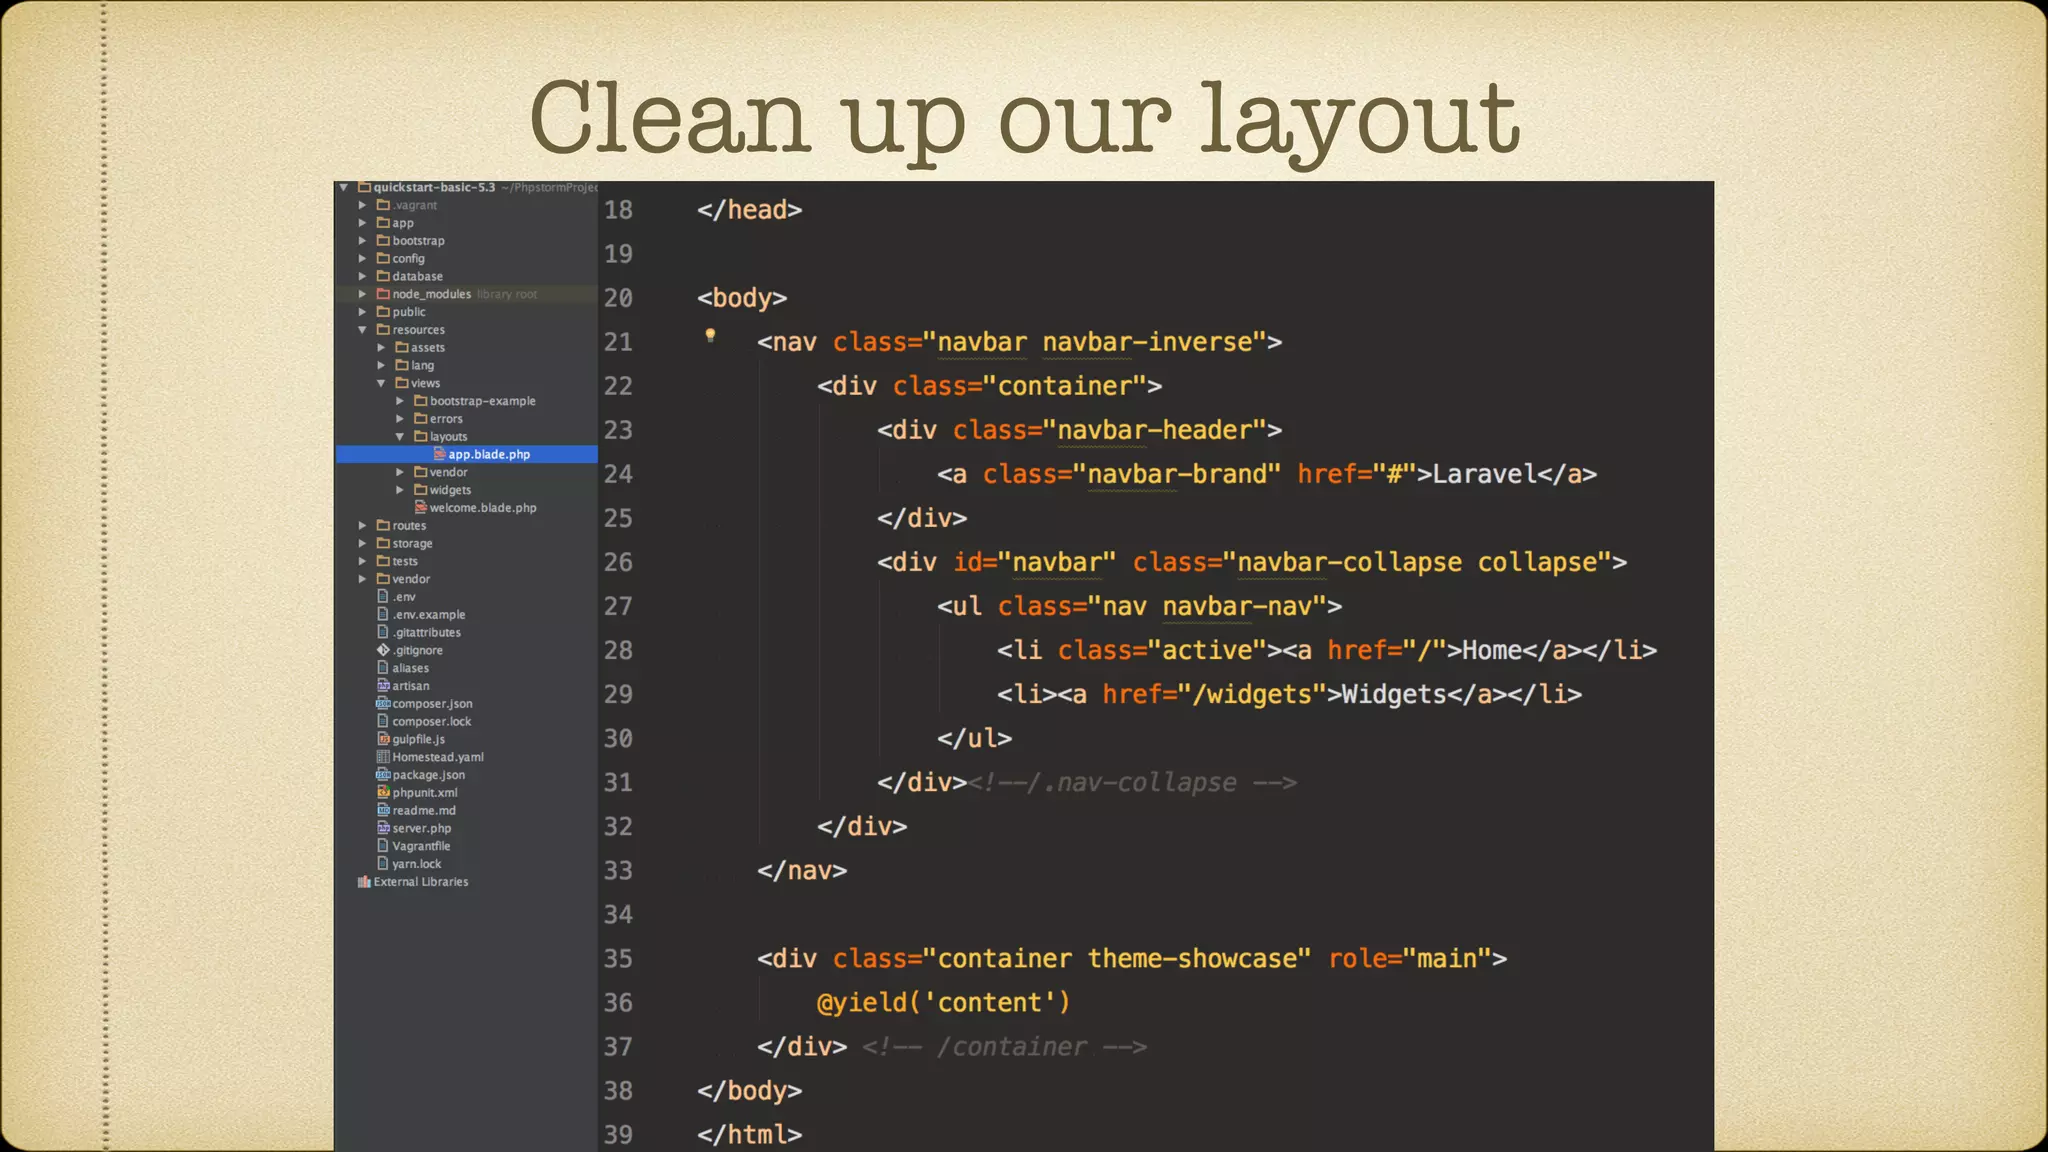The width and height of the screenshot is (2048, 1152).
Task: Collapse the quickstart-basic-5.3 project root
Action: (344, 187)
